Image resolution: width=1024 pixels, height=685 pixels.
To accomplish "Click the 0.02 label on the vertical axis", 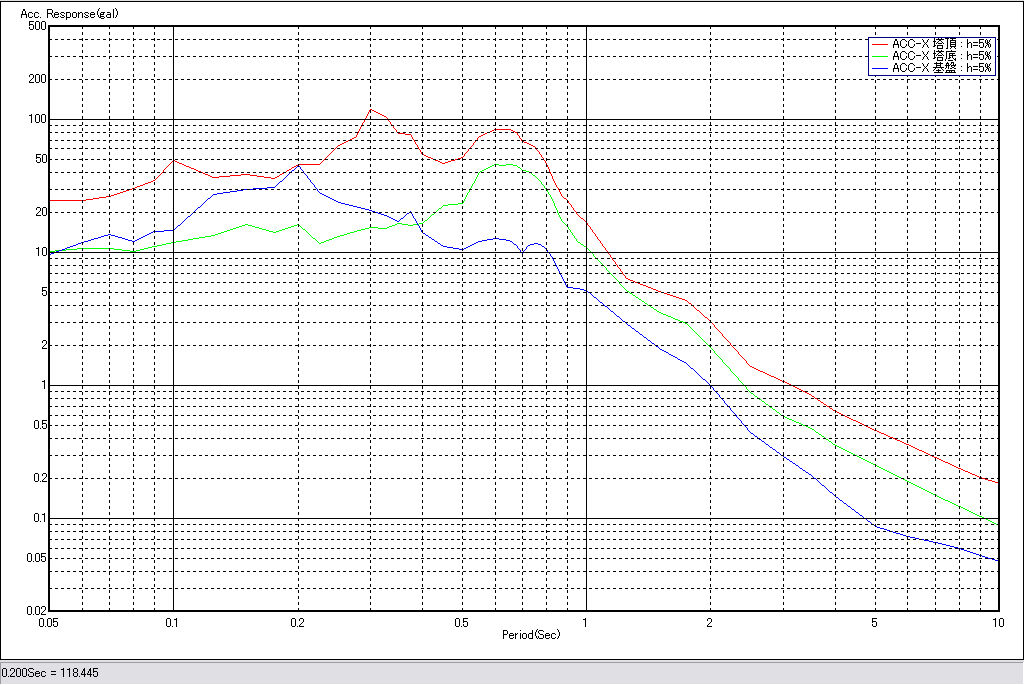I will pos(36,610).
